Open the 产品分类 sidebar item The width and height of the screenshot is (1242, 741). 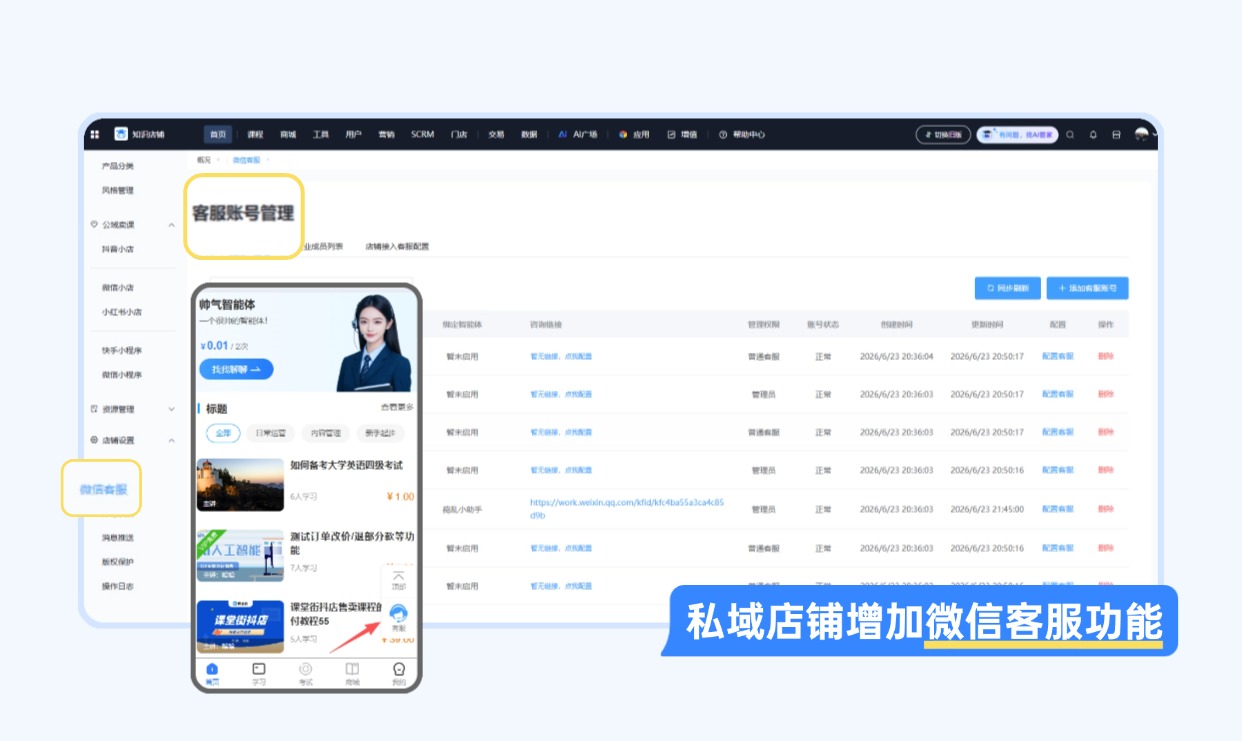click(x=118, y=166)
